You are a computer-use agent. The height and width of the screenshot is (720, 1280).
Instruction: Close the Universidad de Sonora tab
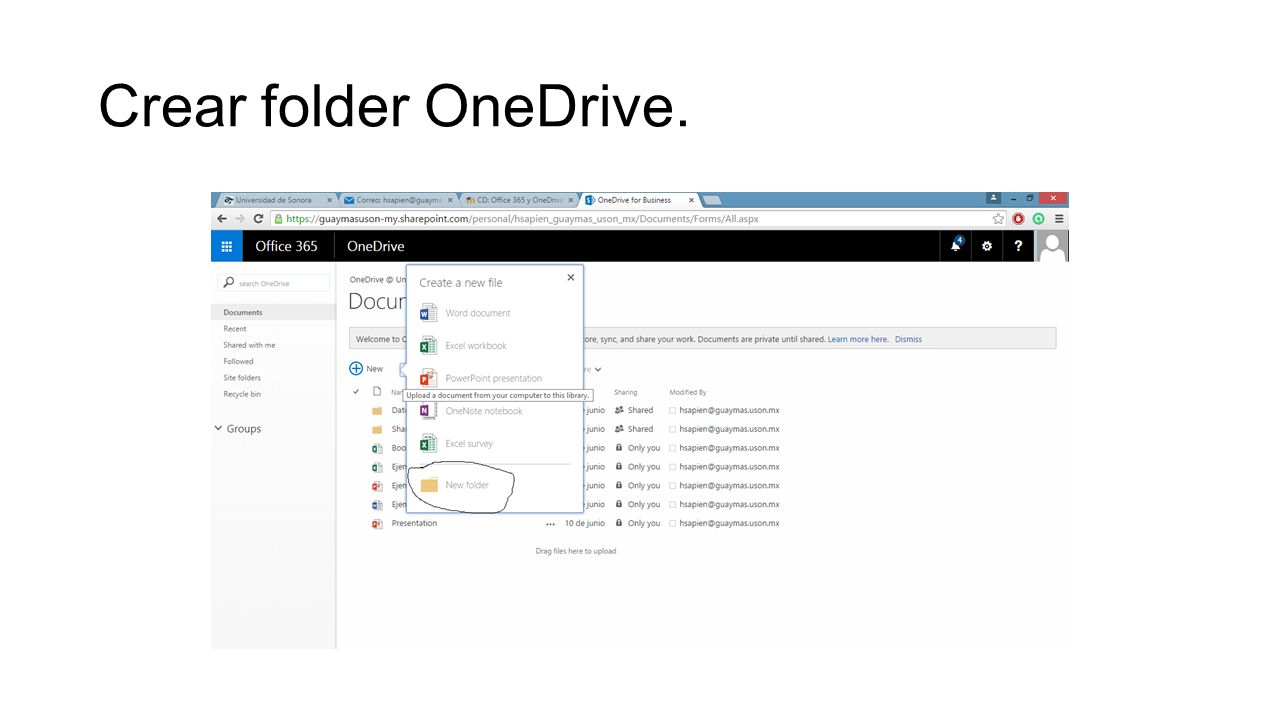coord(329,200)
